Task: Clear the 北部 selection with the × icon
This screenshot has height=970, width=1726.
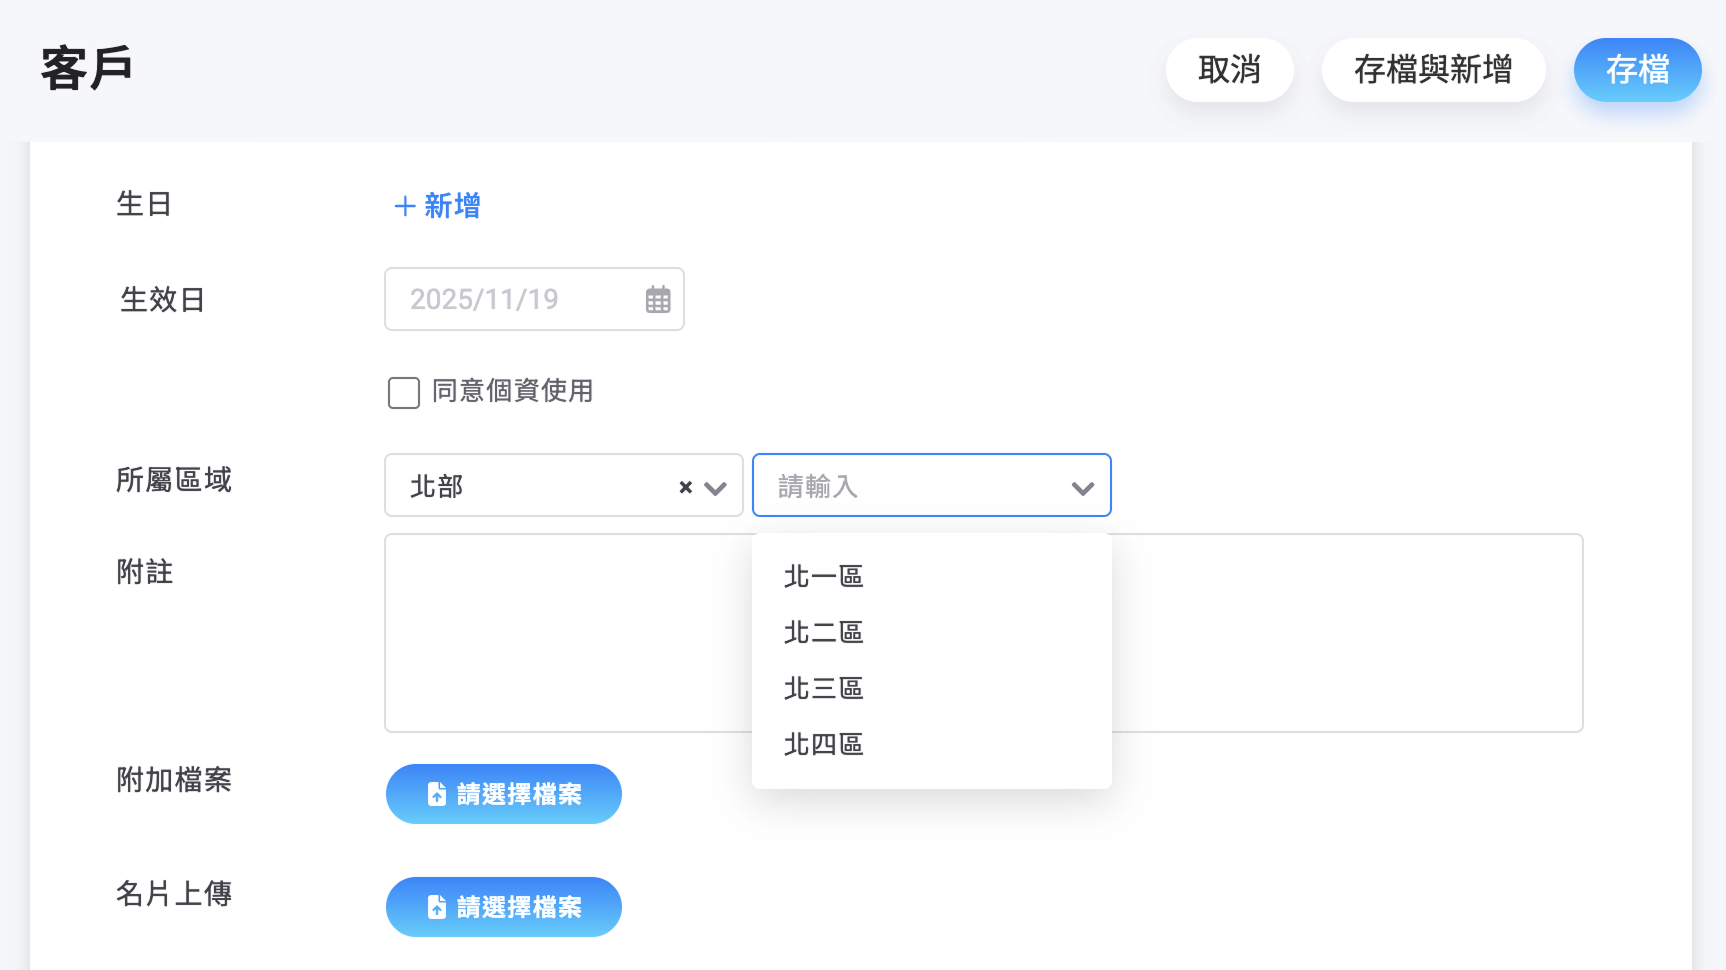Action: [x=685, y=487]
